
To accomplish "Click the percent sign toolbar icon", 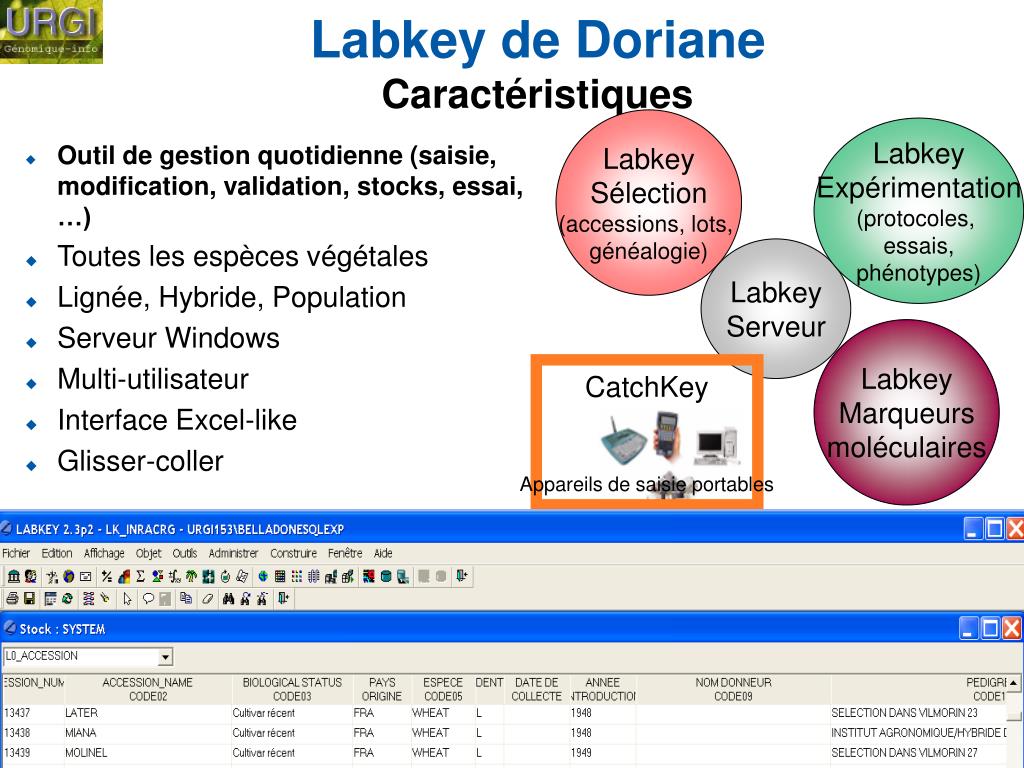I will pos(106,577).
